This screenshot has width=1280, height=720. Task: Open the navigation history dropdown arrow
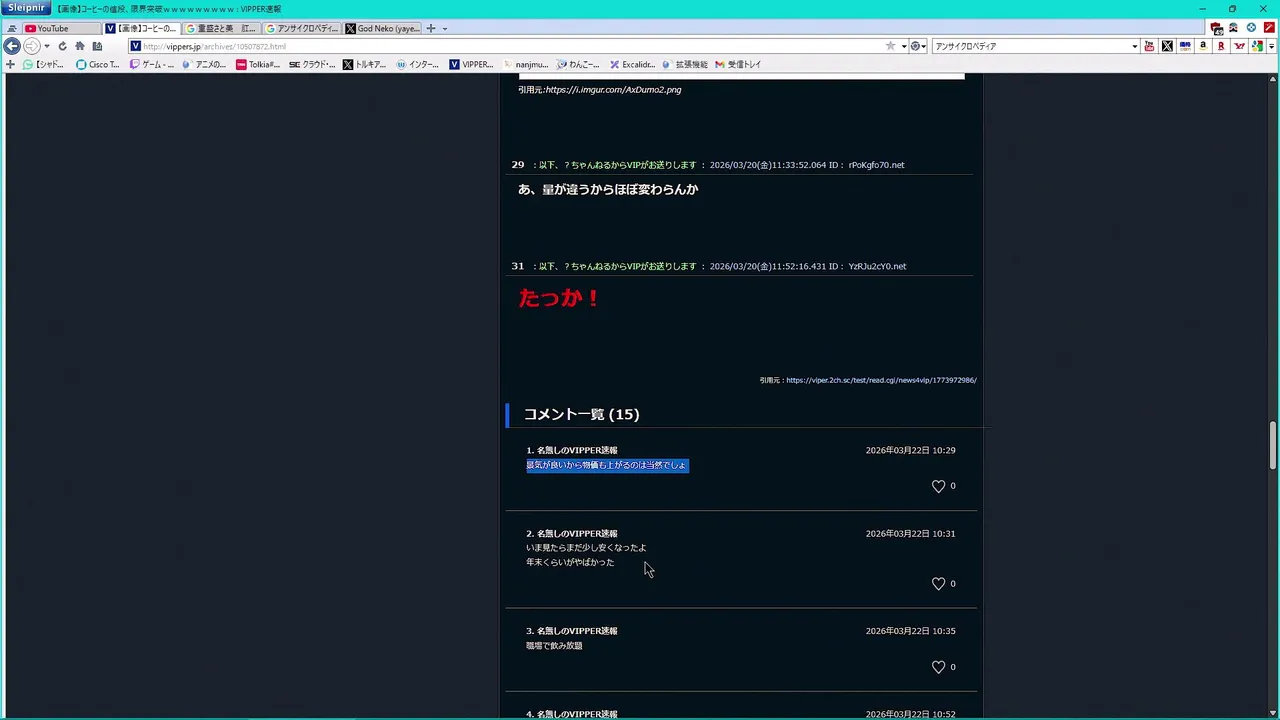click(x=46, y=46)
